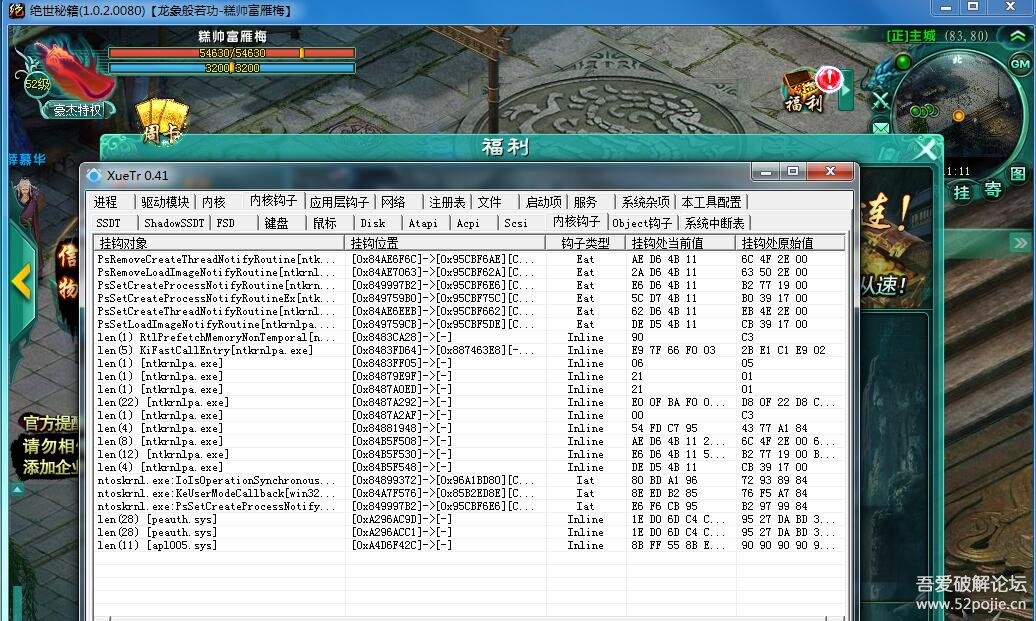Select the IoIsOperationSynchronous Iat row
Viewport: 1036px width, 621px height.
pyautogui.click(x=469, y=480)
